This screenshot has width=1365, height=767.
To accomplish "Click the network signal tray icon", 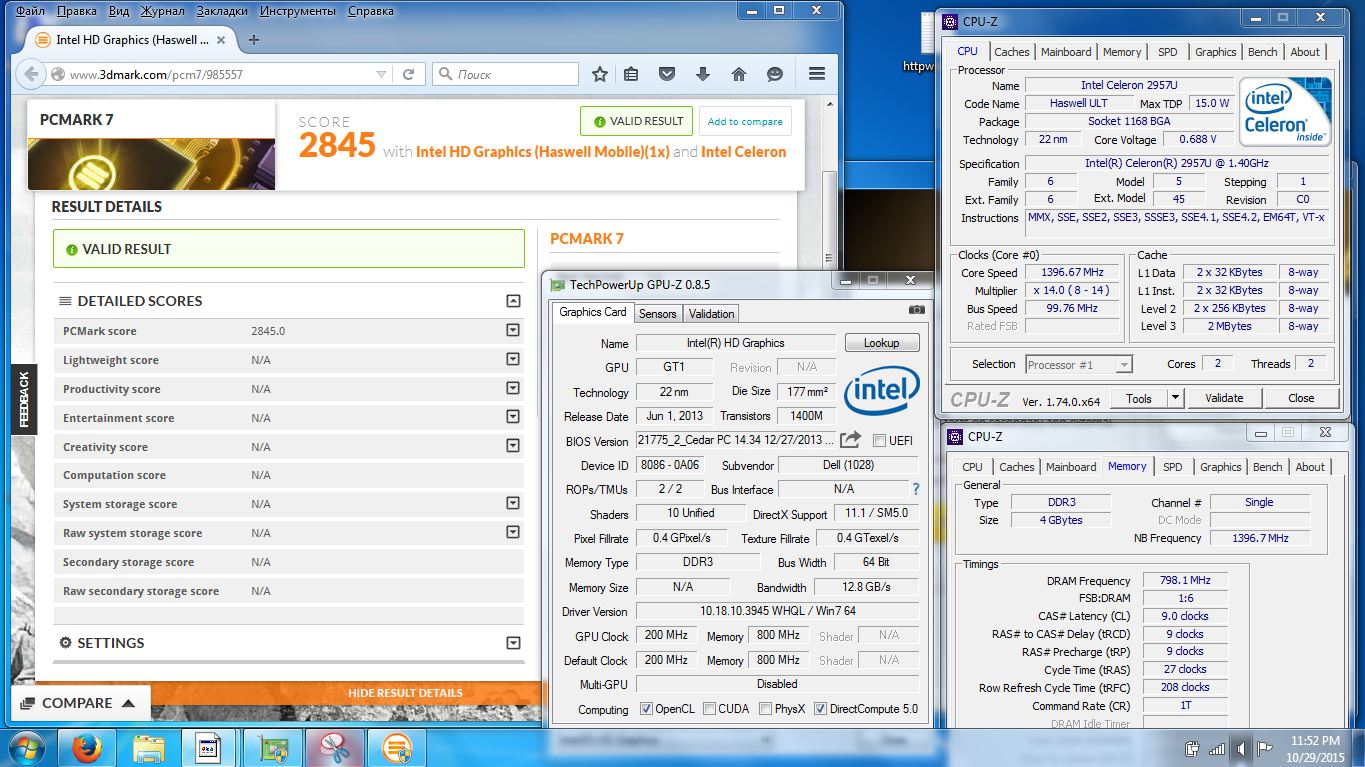I will coord(1217,748).
